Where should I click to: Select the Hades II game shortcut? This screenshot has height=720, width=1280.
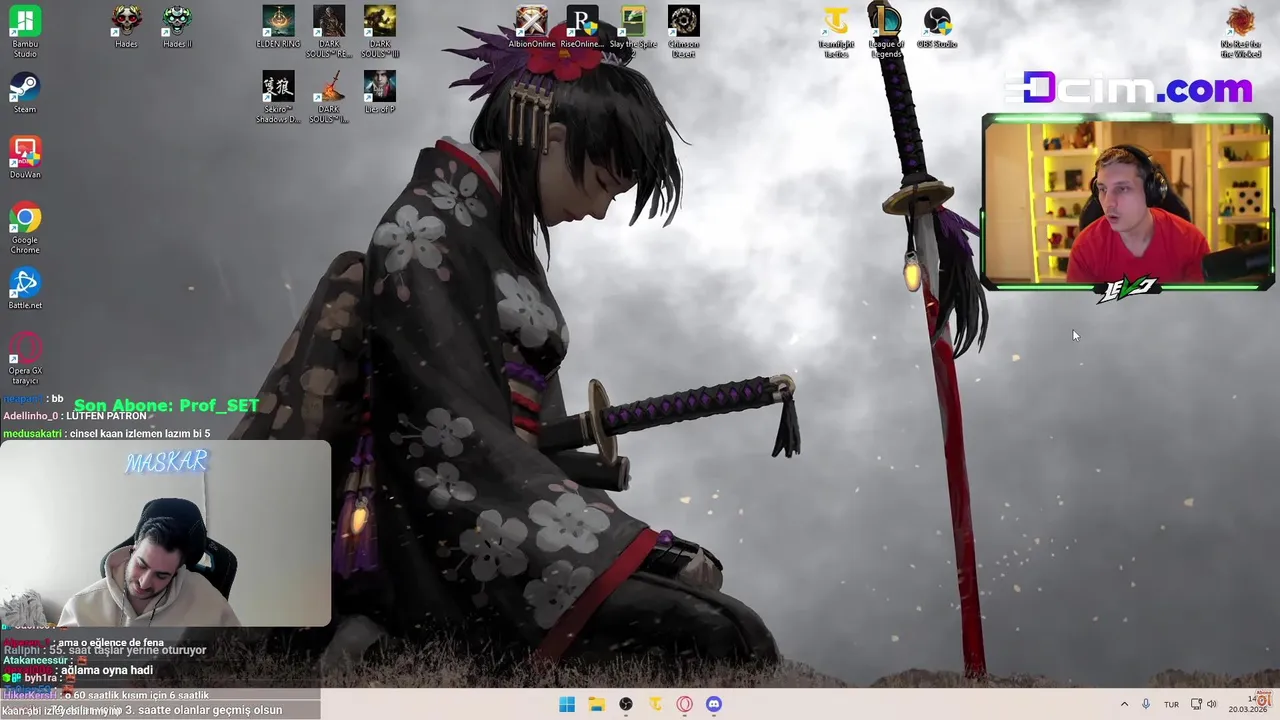177,27
